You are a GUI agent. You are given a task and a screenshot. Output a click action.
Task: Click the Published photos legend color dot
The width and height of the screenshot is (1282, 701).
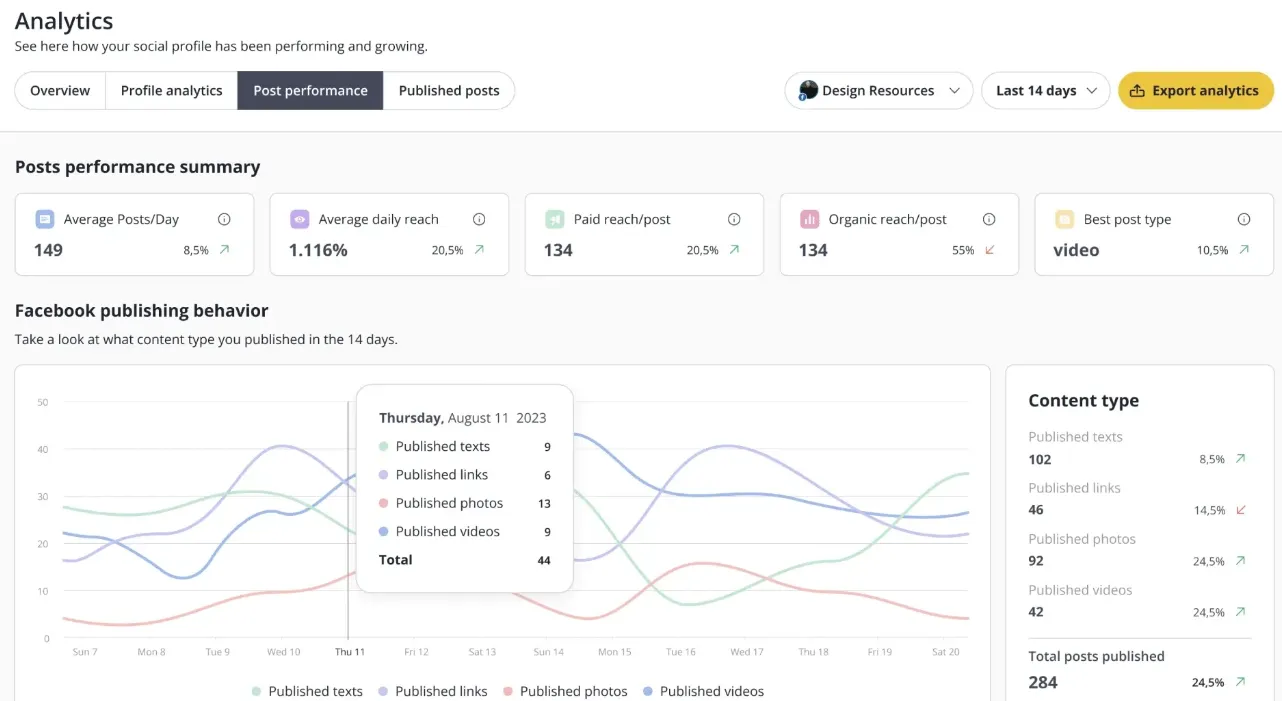[508, 691]
